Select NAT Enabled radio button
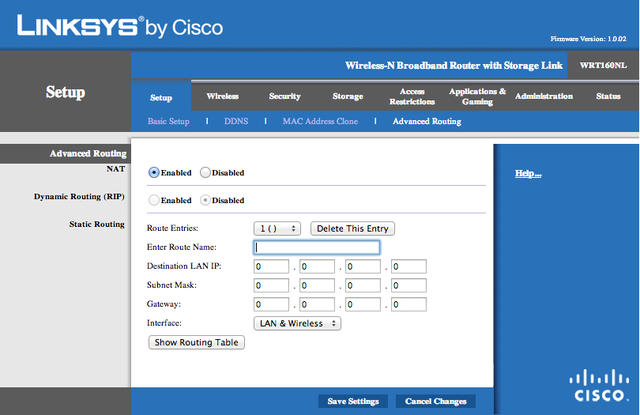Screen dimensions: 640x415 click(x=154, y=173)
